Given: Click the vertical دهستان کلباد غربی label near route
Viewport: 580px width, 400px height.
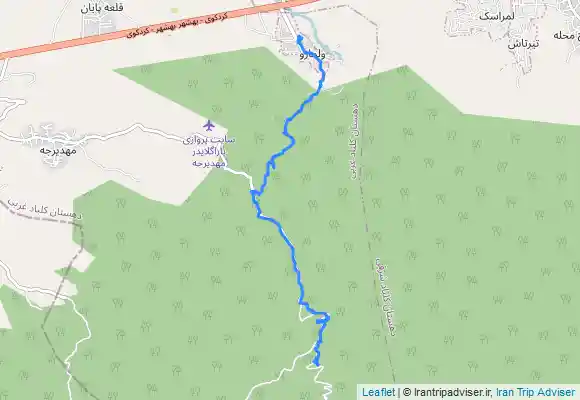Looking at the screenshot, I should coord(355,142).
